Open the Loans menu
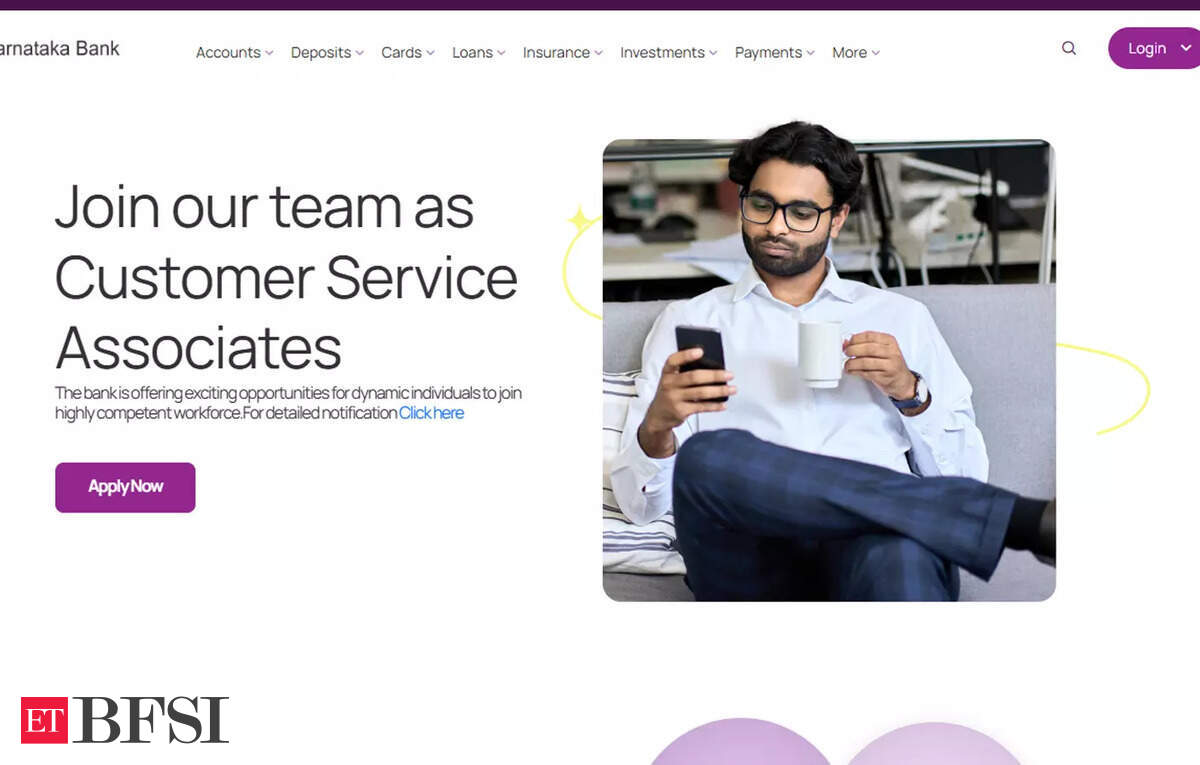This screenshot has height=765, width=1200. [x=479, y=53]
